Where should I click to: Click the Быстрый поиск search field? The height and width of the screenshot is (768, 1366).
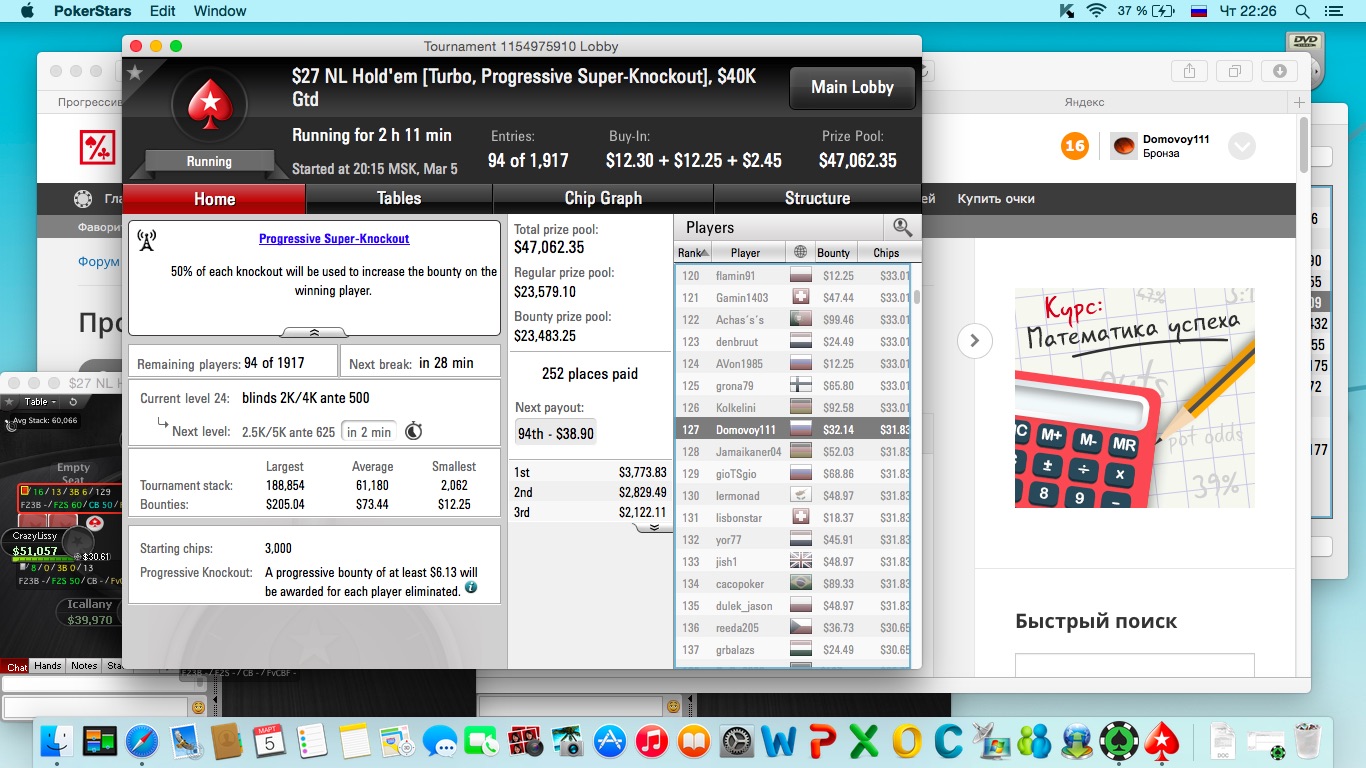[x=1134, y=665]
